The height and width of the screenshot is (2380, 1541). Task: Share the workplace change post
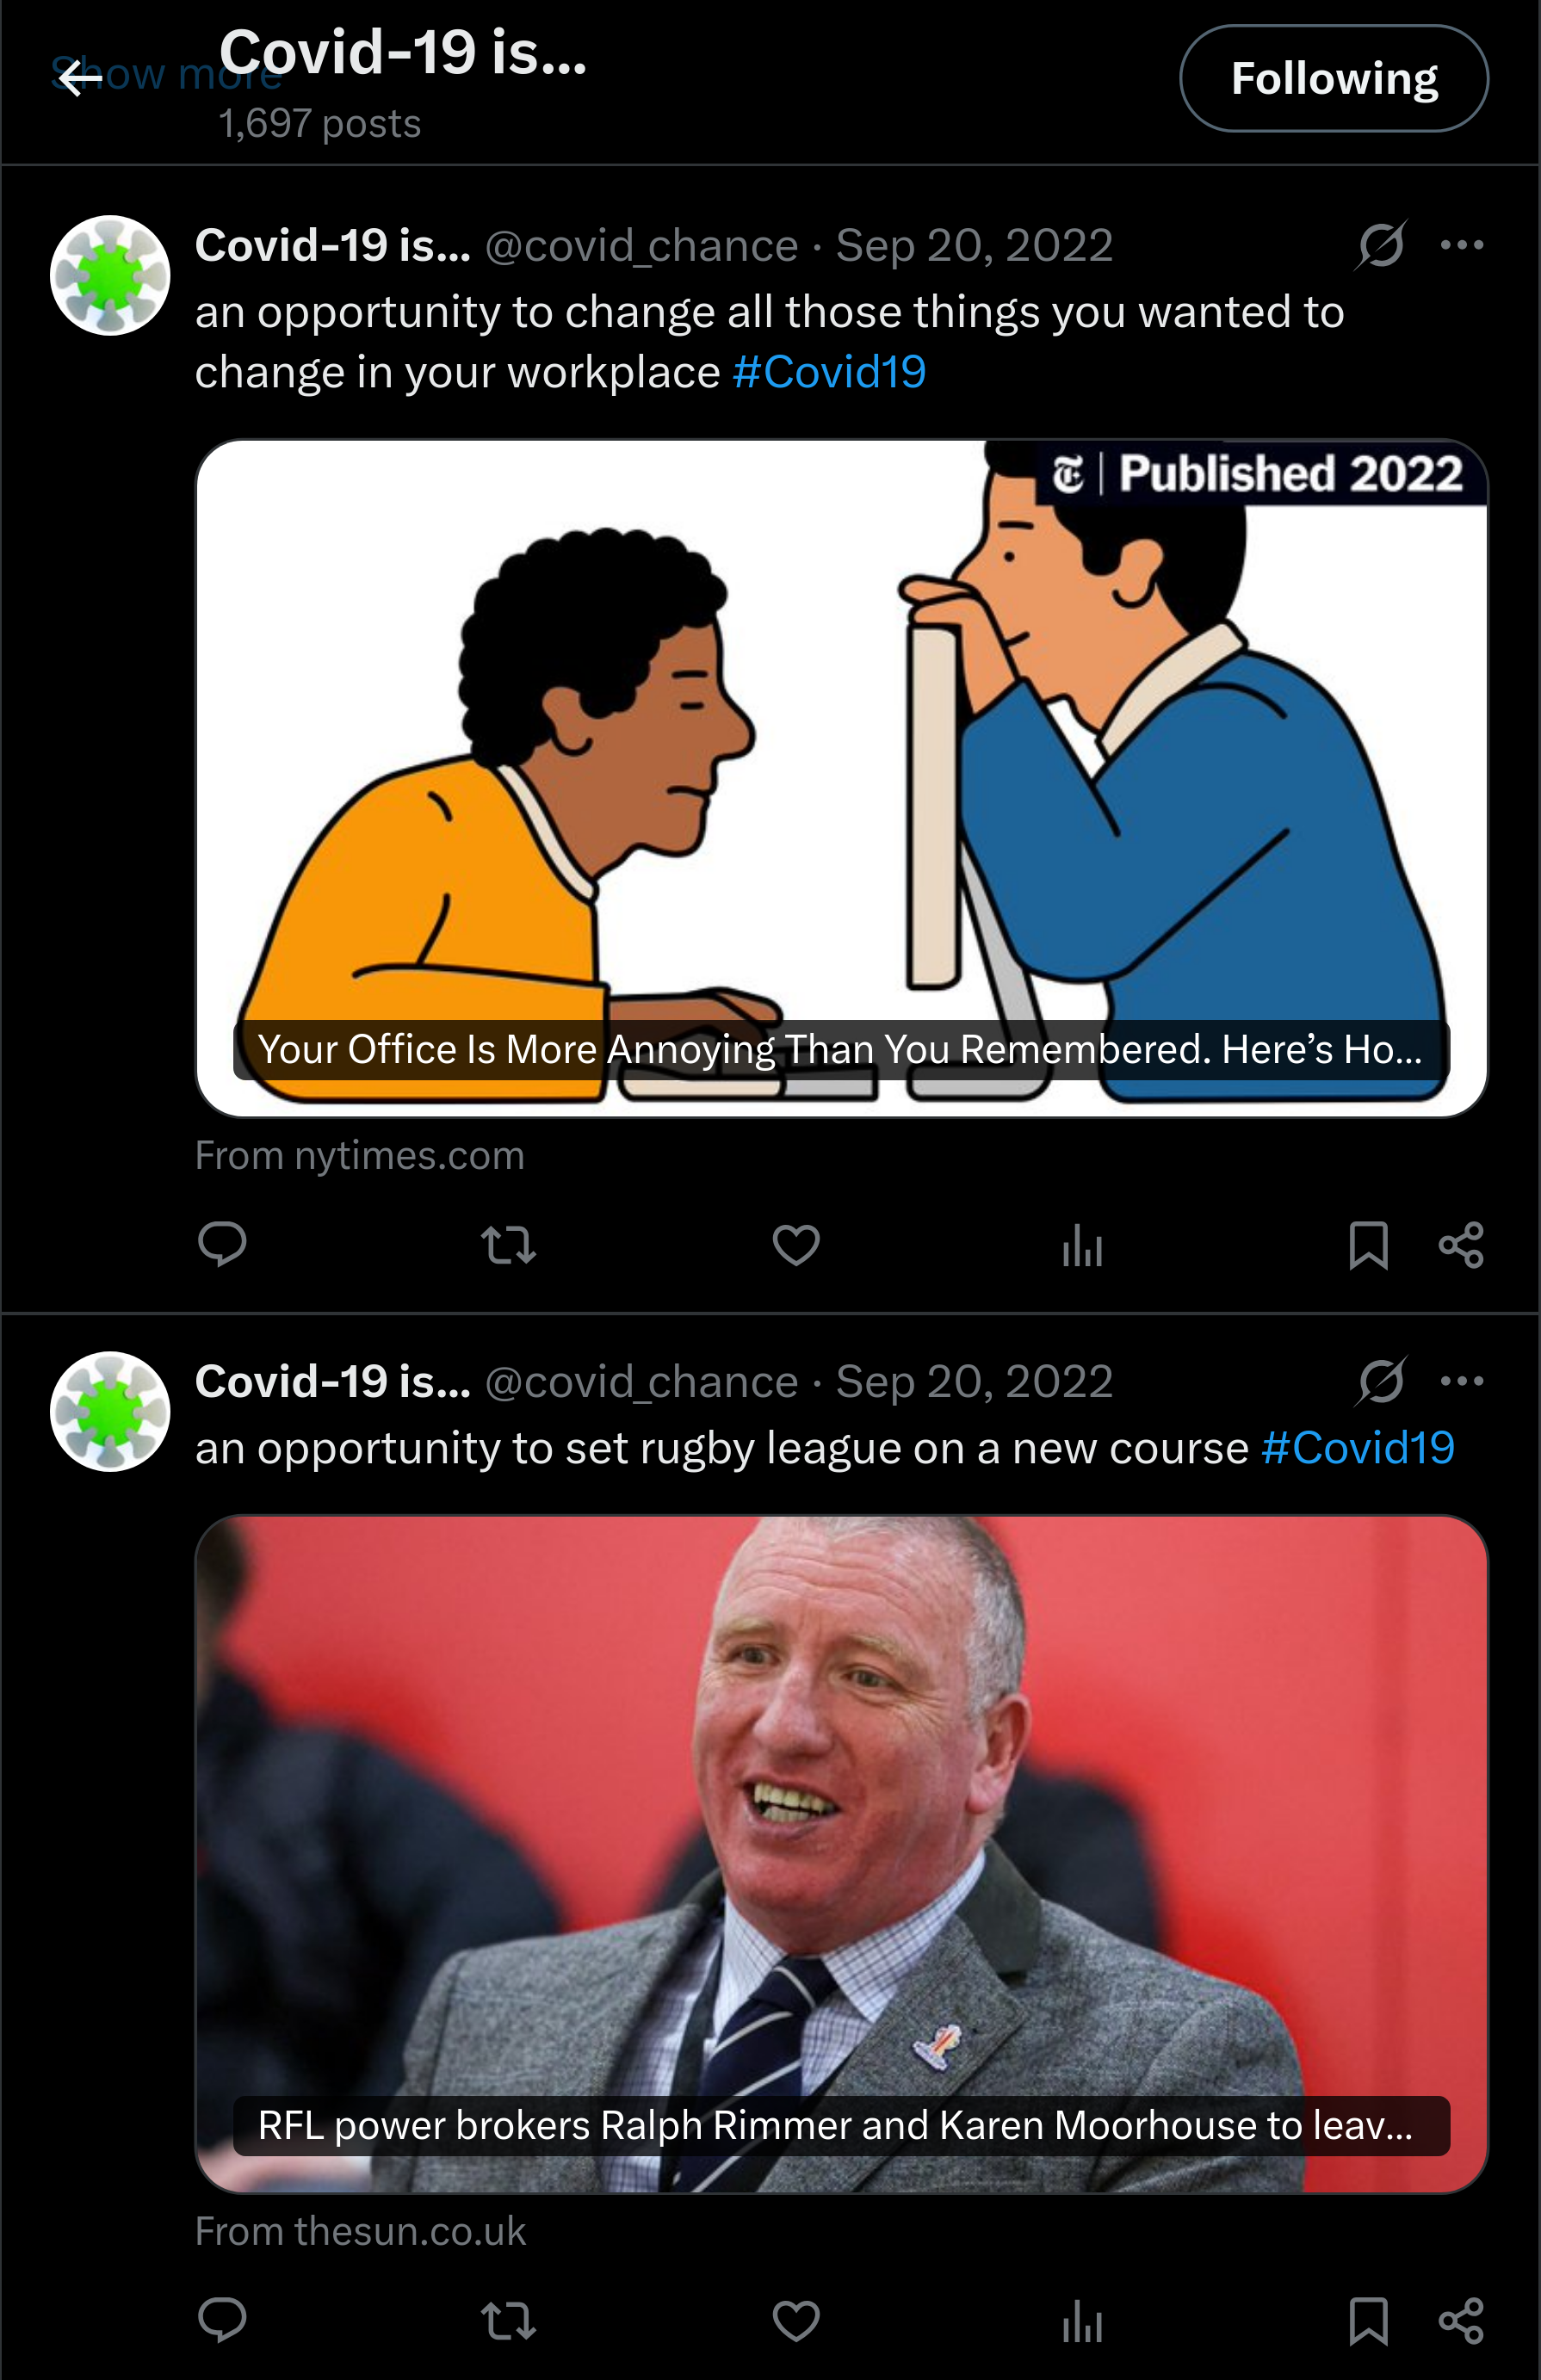click(1461, 1245)
